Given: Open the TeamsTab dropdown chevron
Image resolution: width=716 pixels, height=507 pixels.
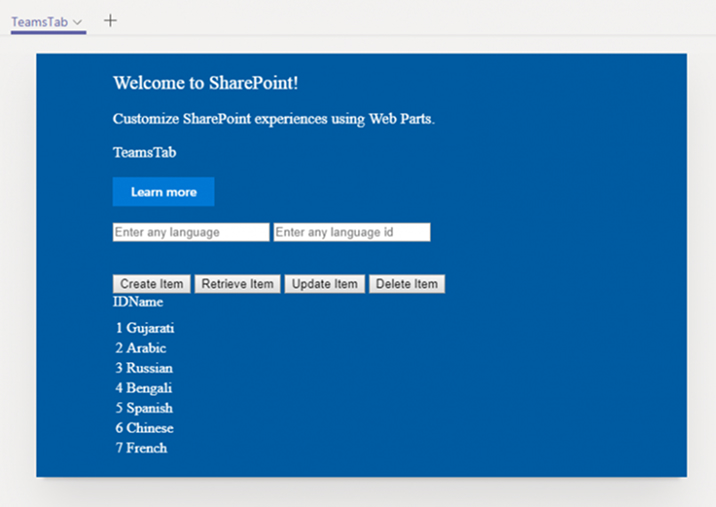Looking at the screenshot, I should [x=78, y=22].
